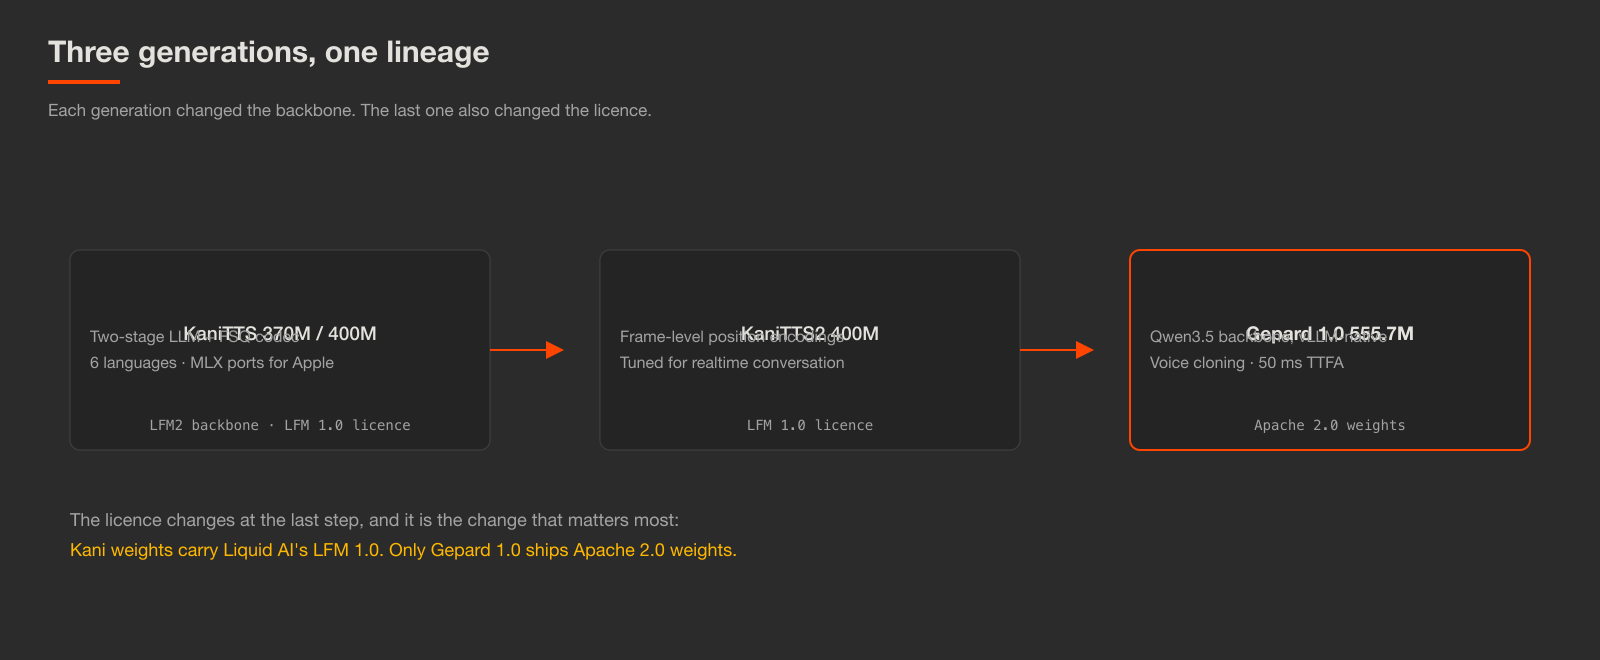
Task: Click the 'Each generation changed the backbone' subtitle
Action: (x=350, y=110)
